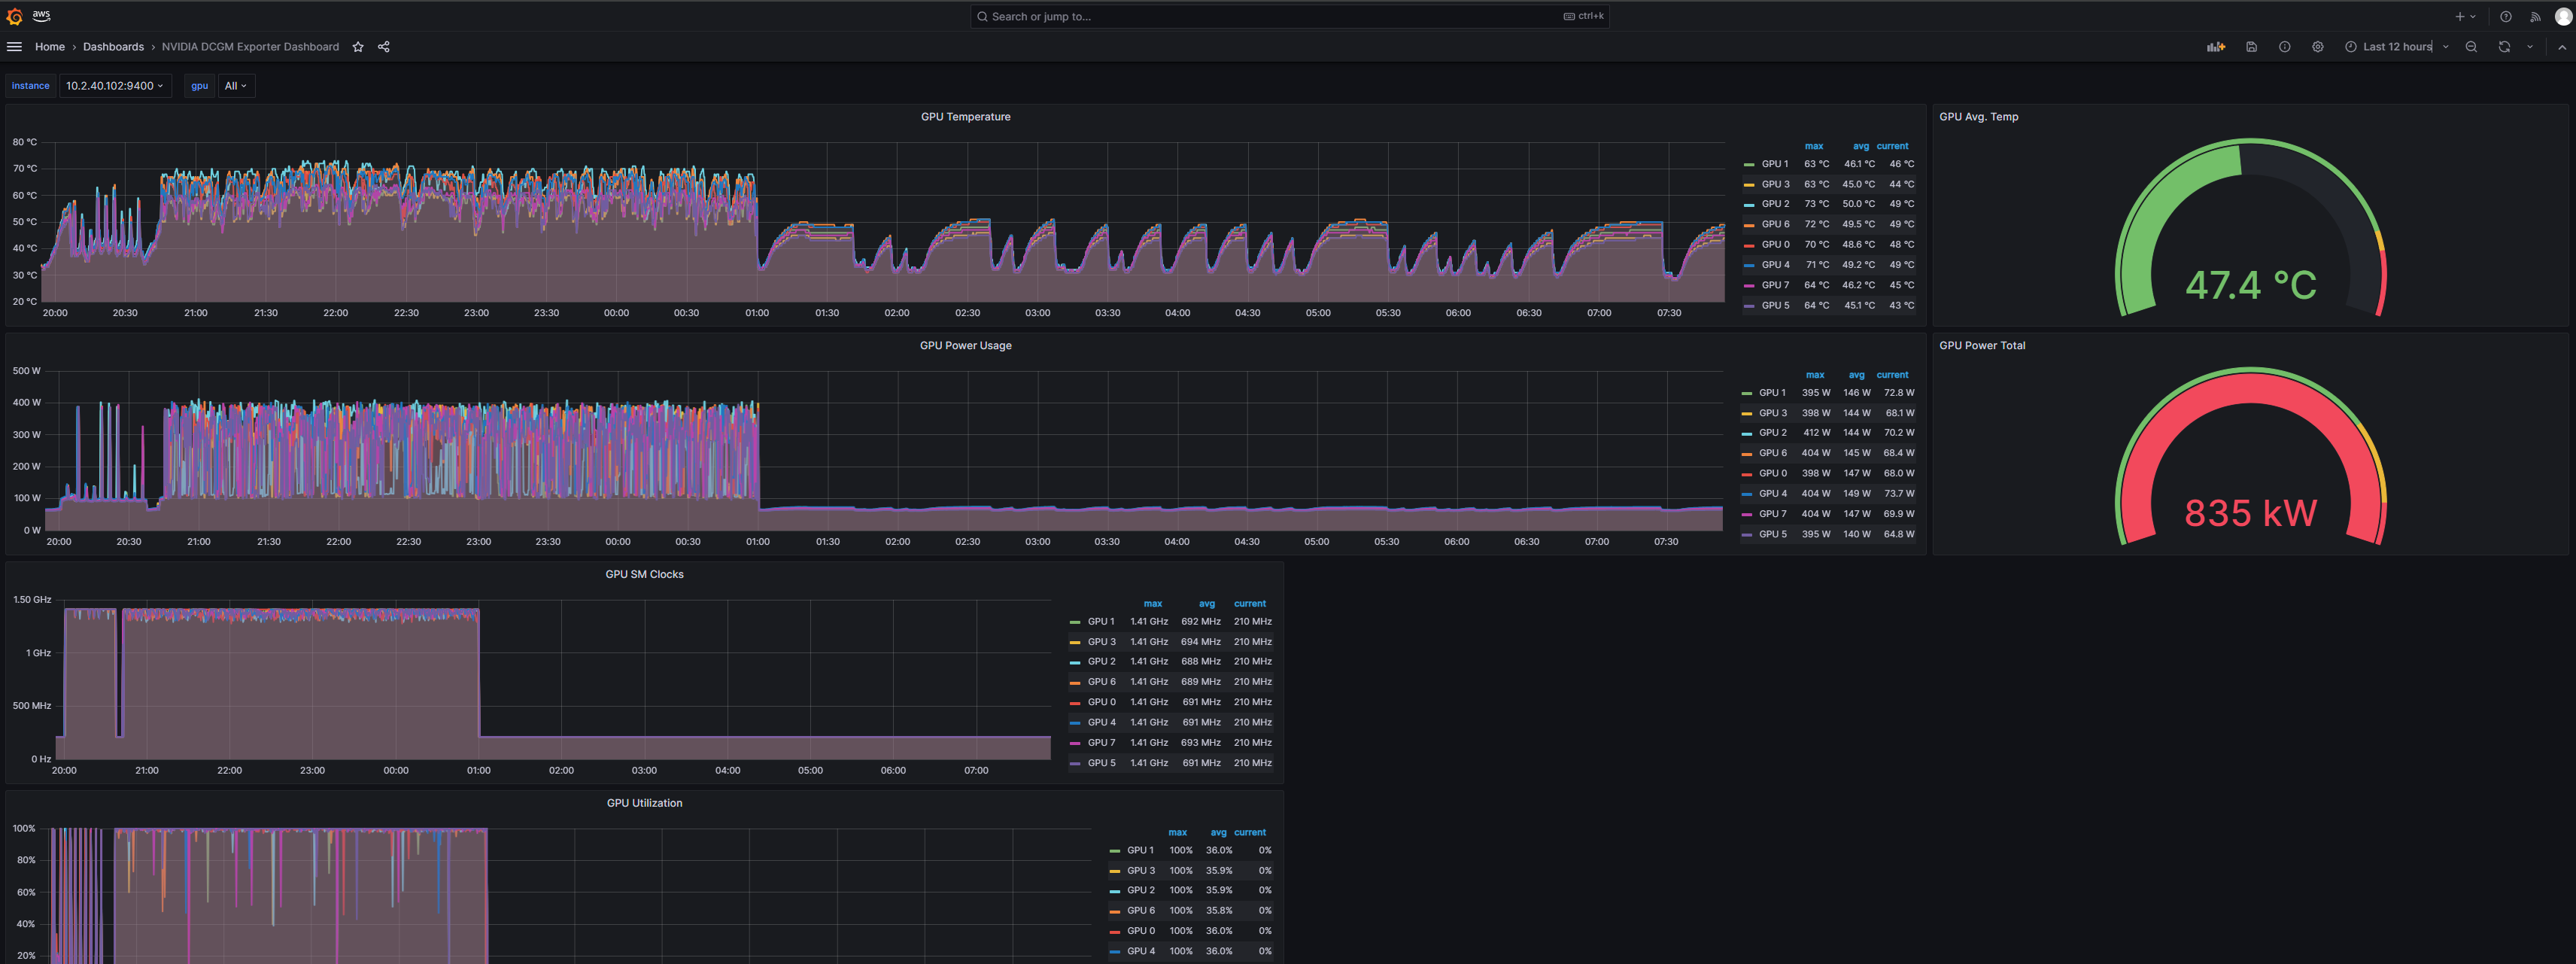Screen dimensions: 2576x964
Task: Open the gpu All dropdown
Action: [236, 86]
